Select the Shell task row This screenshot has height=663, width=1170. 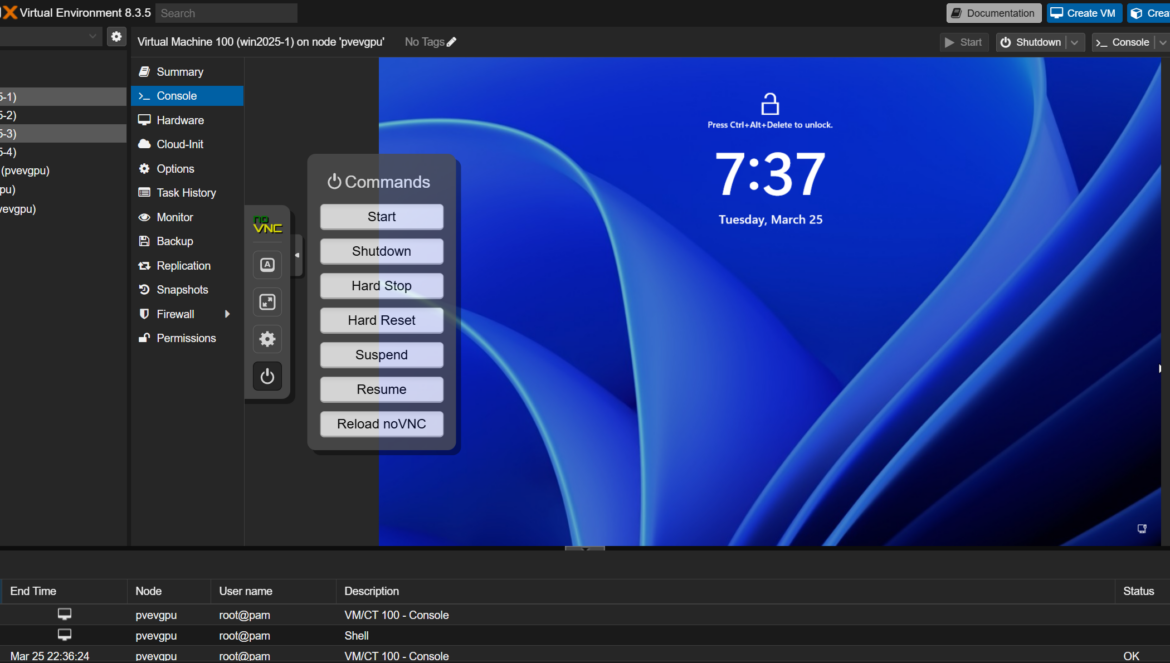(585, 636)
